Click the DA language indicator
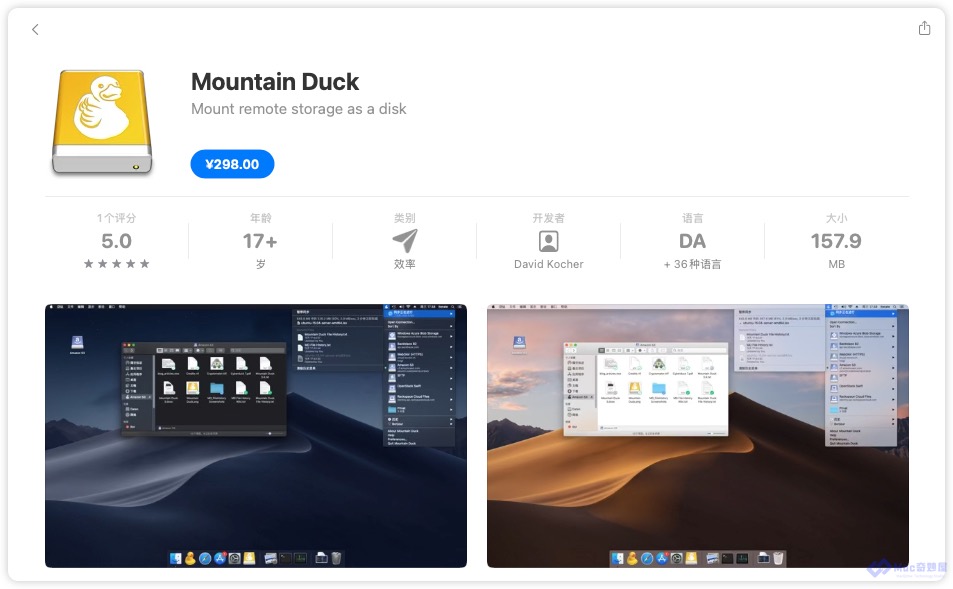 pyautogui.click(x=692, y=241)
